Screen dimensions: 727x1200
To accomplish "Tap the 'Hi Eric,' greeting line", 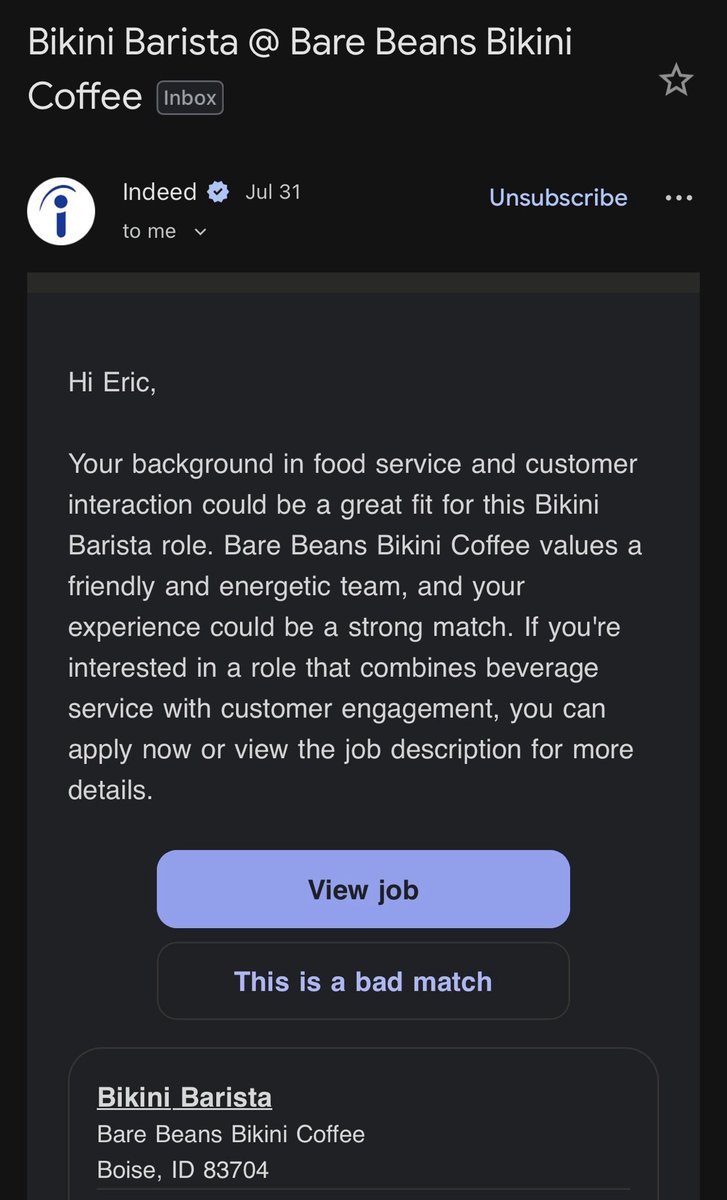I will pos(112,382).
